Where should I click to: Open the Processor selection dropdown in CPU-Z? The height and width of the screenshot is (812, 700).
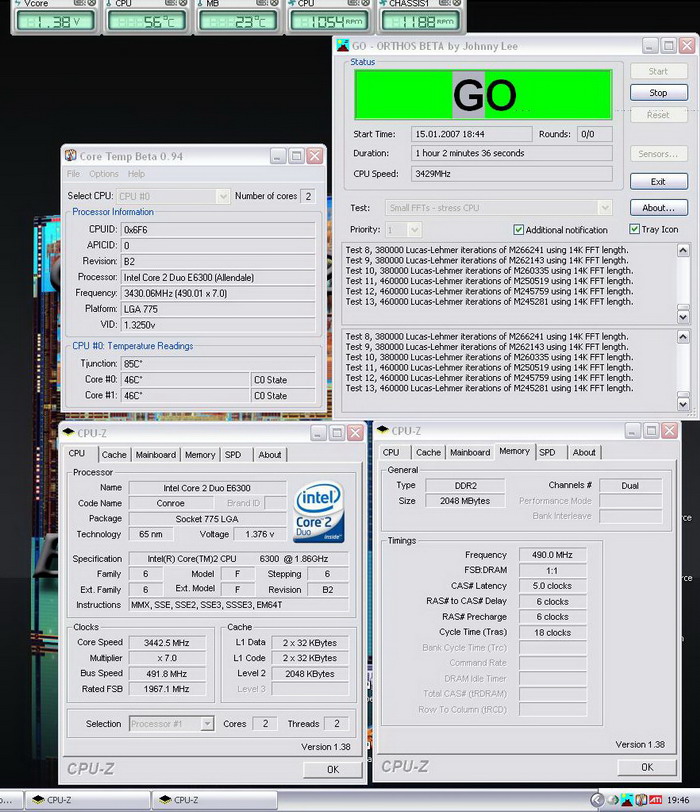click(x=207, y=723)
